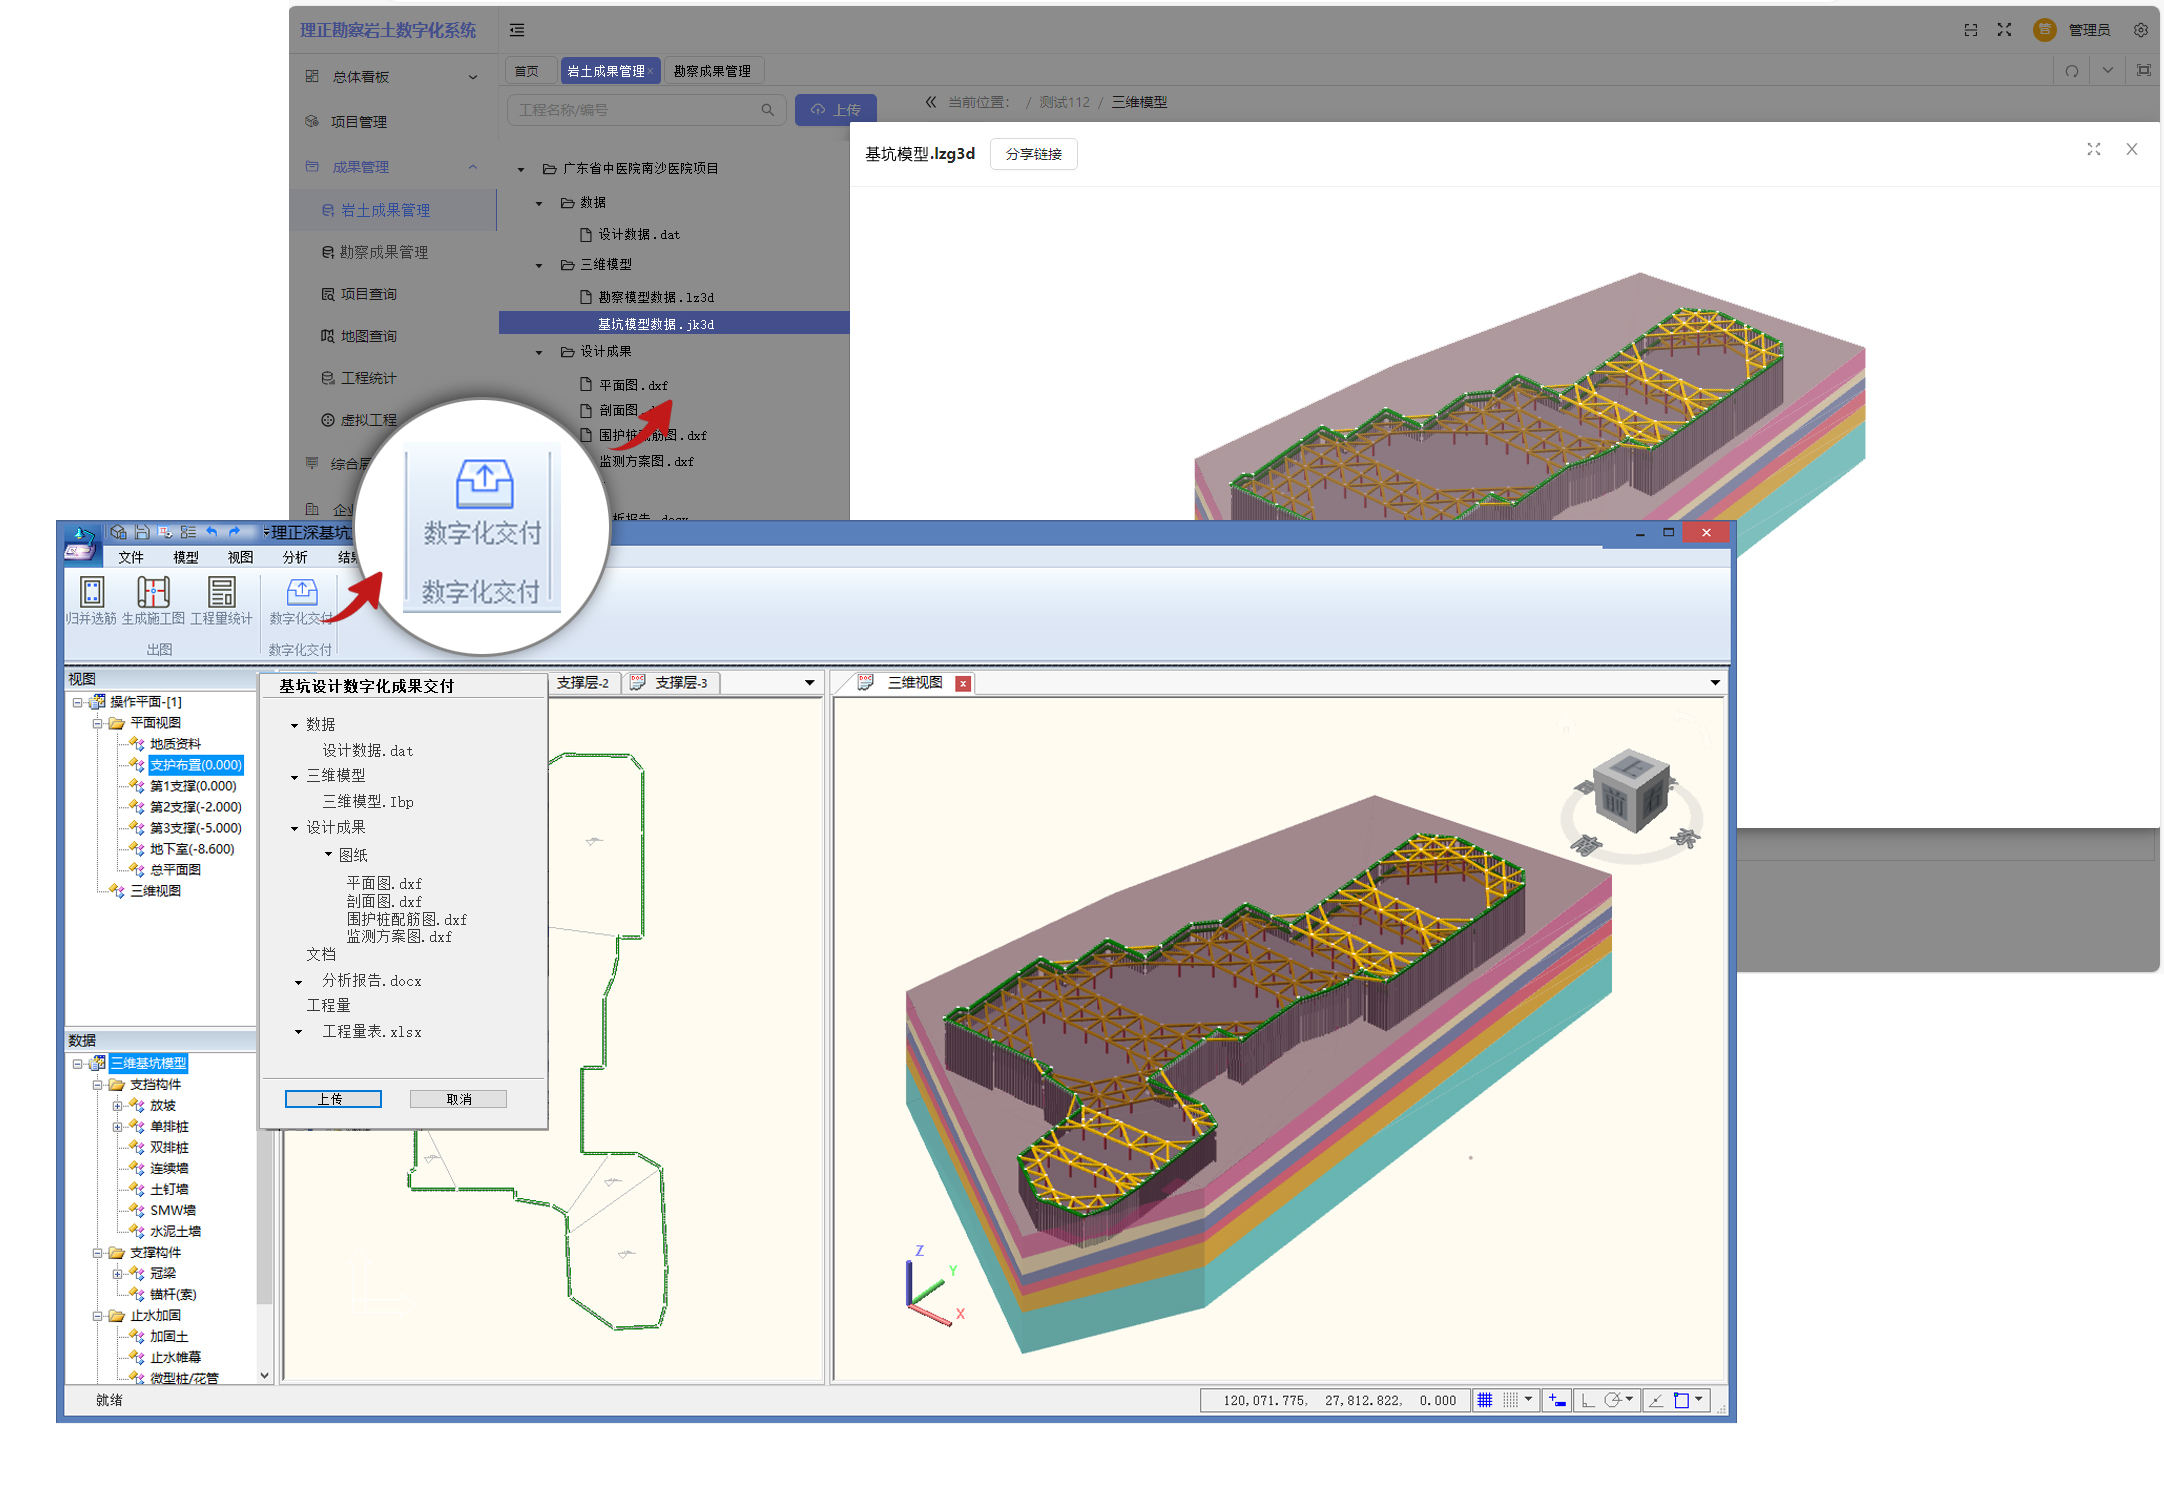Switch to 勘察成果管理 tab
Screen dimensions: 2164x1505
712,71
